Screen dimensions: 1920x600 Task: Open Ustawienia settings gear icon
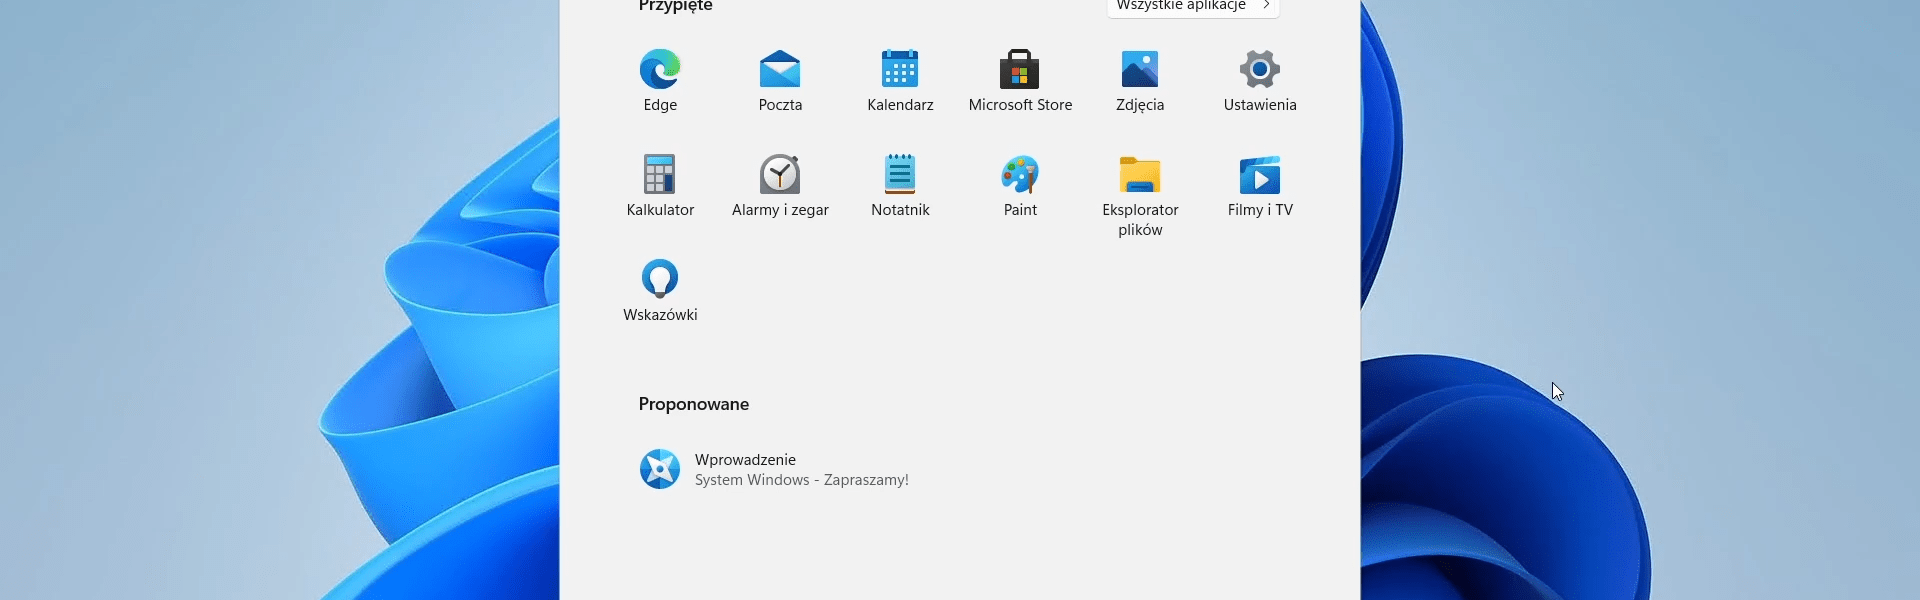[1260, 69]
